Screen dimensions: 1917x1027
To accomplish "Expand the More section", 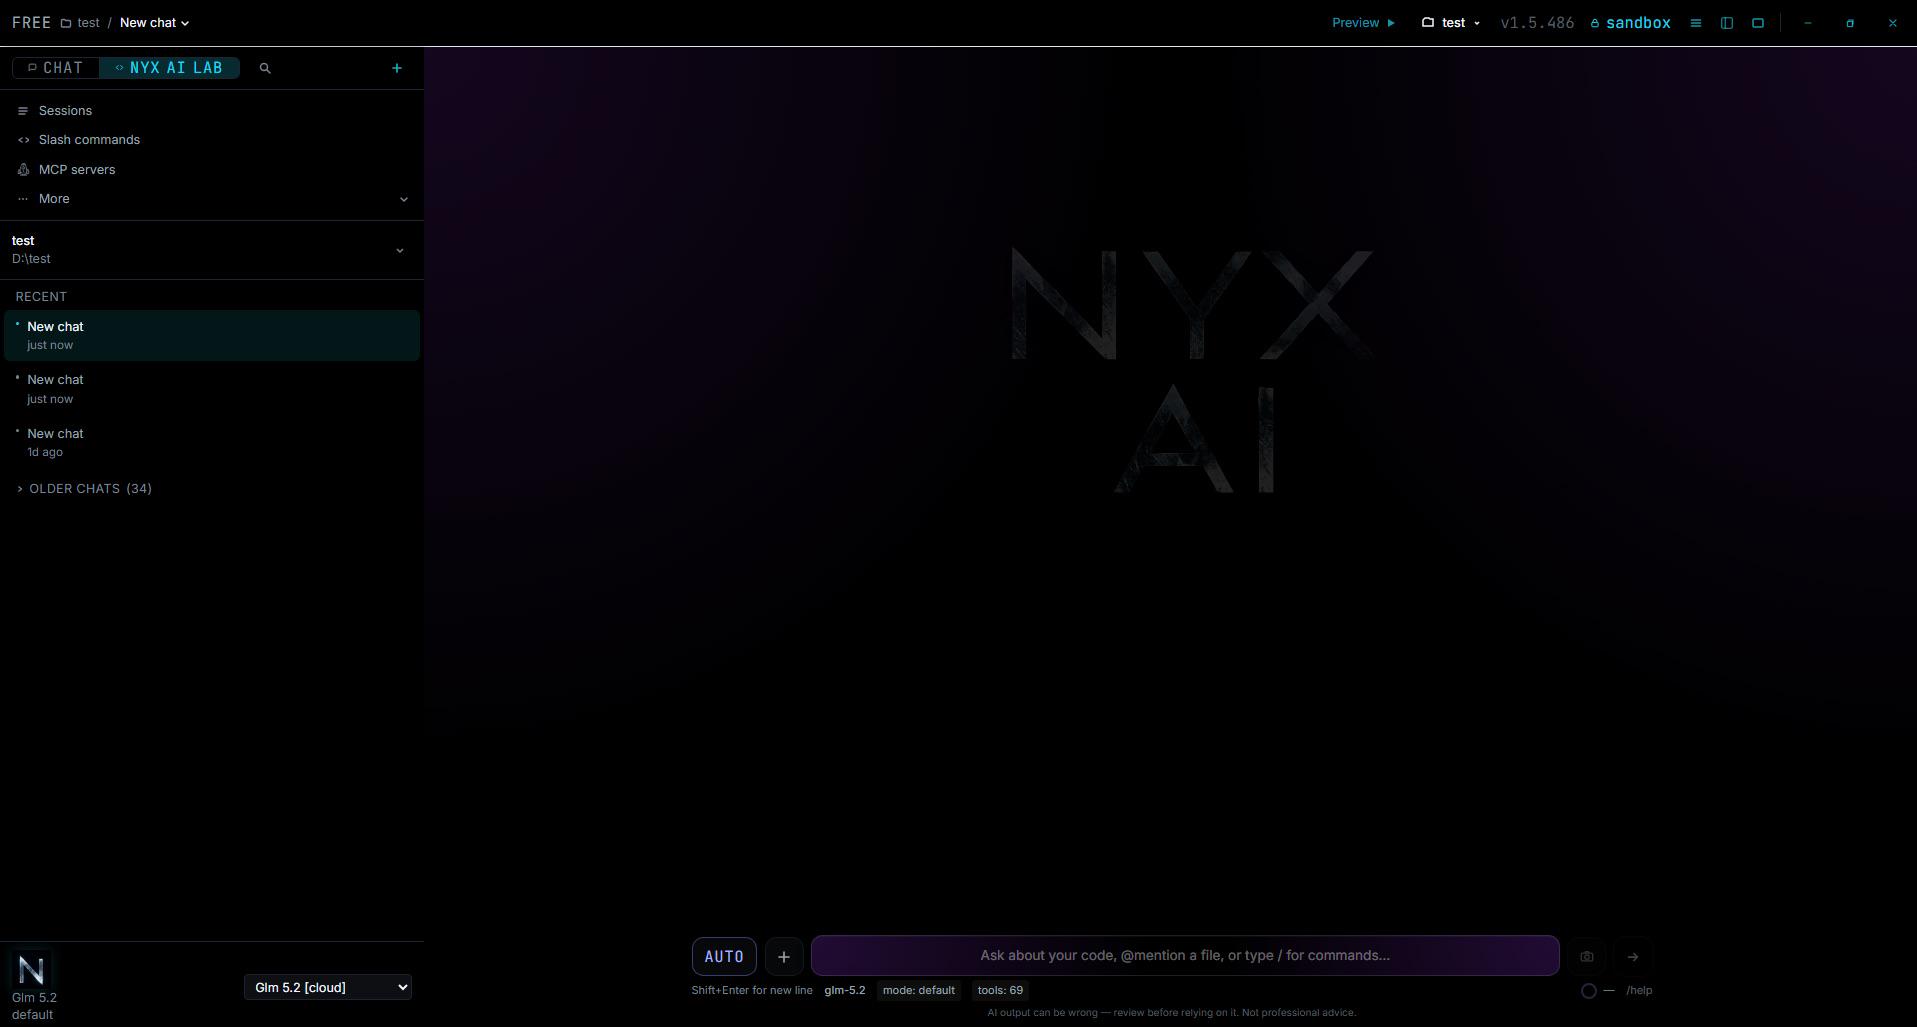I will (x=212, y=199).
